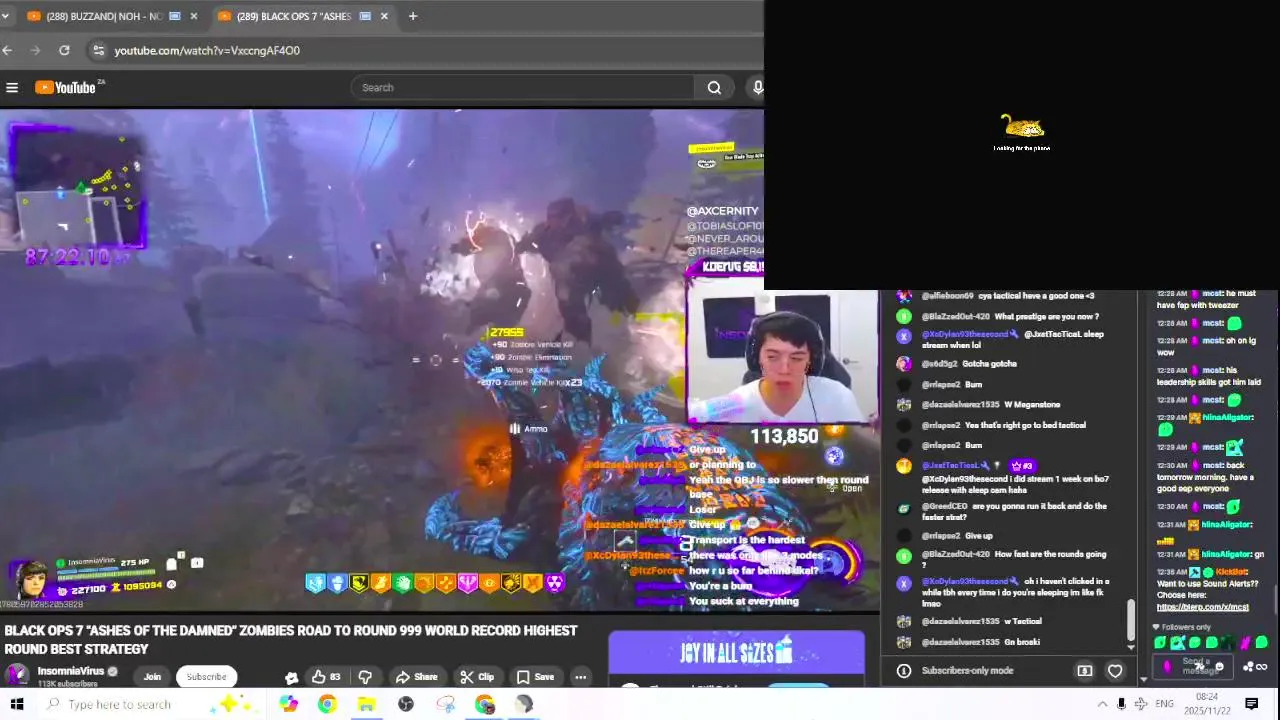Close the BUZZAND| NOH tab
Image resolution: width=1280 pixels, height=720 pixels.
(193, 16)
